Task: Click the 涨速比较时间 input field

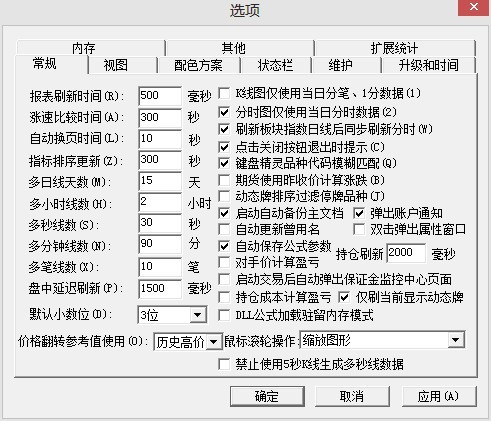Action: pos(160,118)
